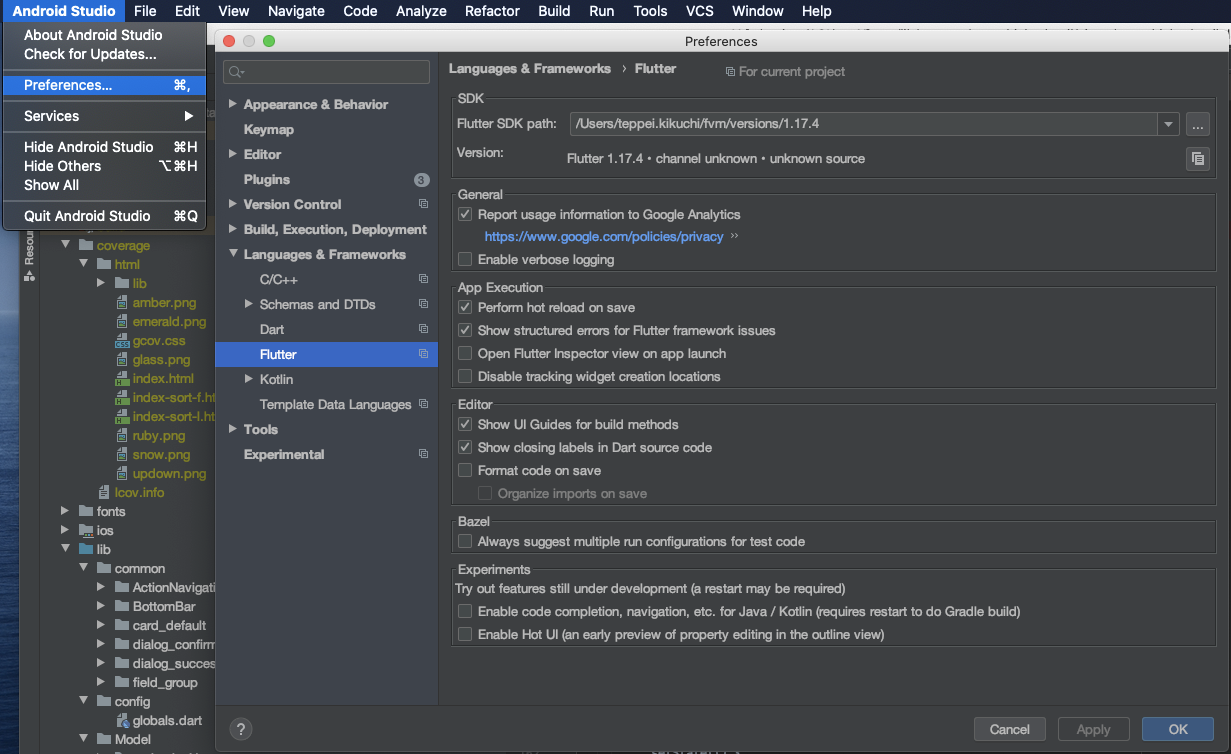The image size is (1231, 754).
Task: Open the Flutter SDK path dropdown arrow
Action: [1168, 124]
